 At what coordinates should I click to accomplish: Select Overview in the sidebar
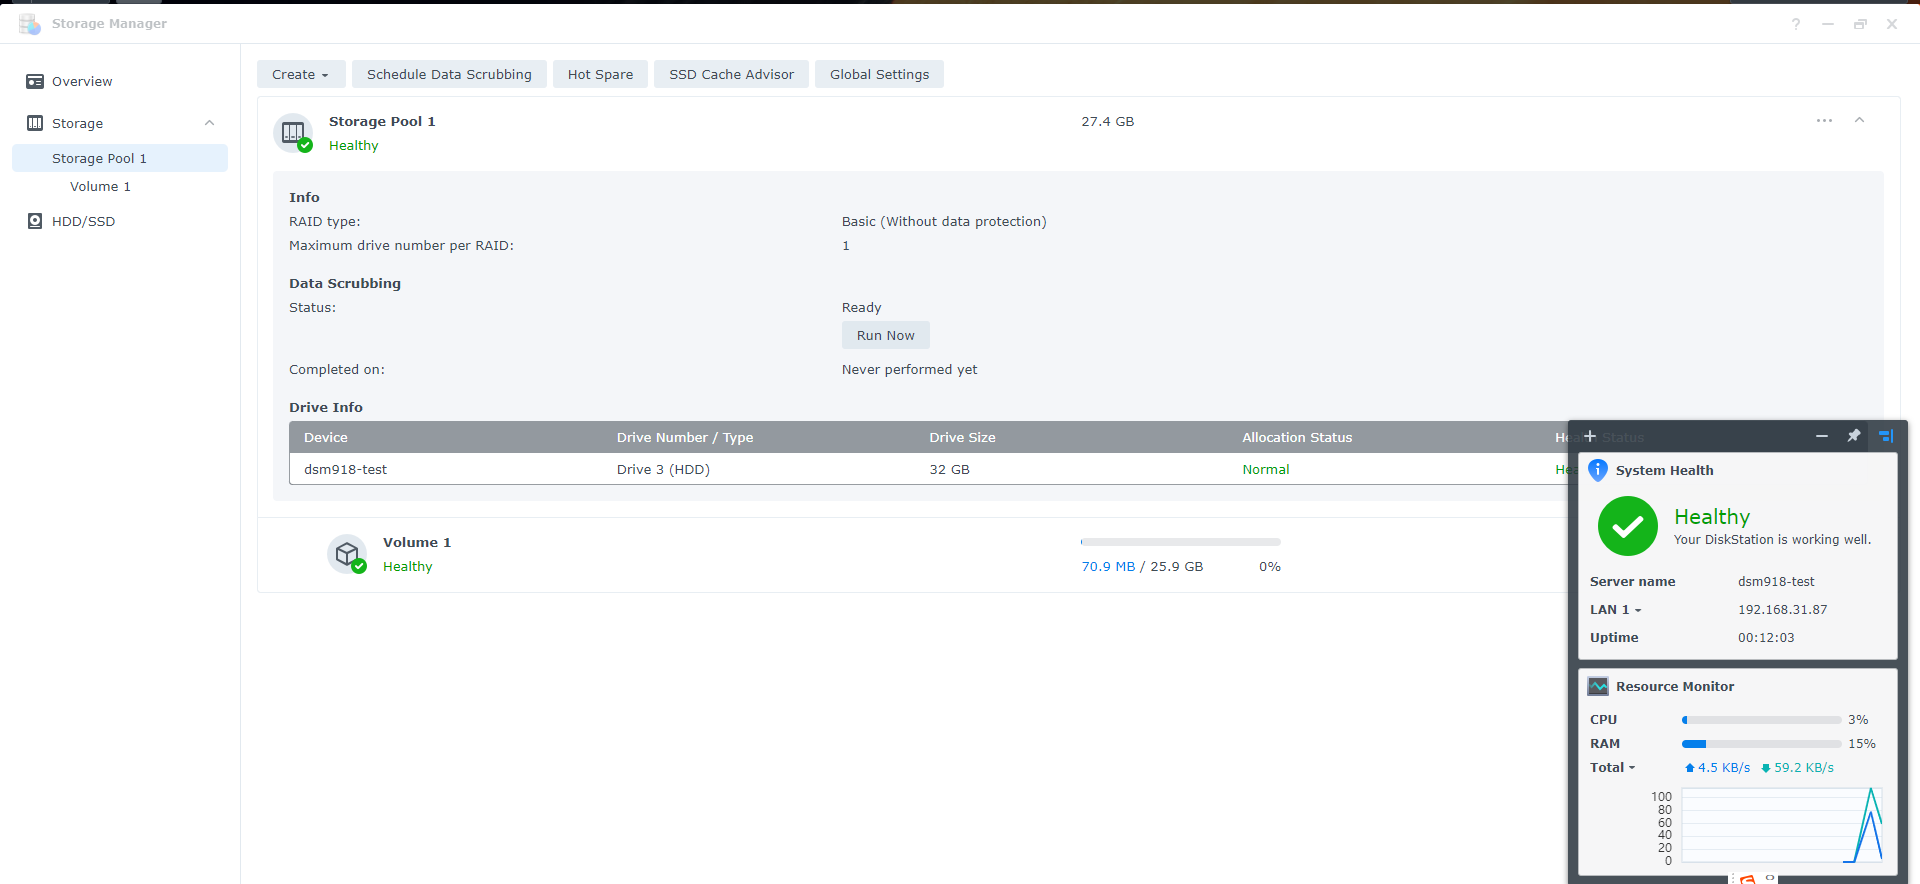(82, 81)
